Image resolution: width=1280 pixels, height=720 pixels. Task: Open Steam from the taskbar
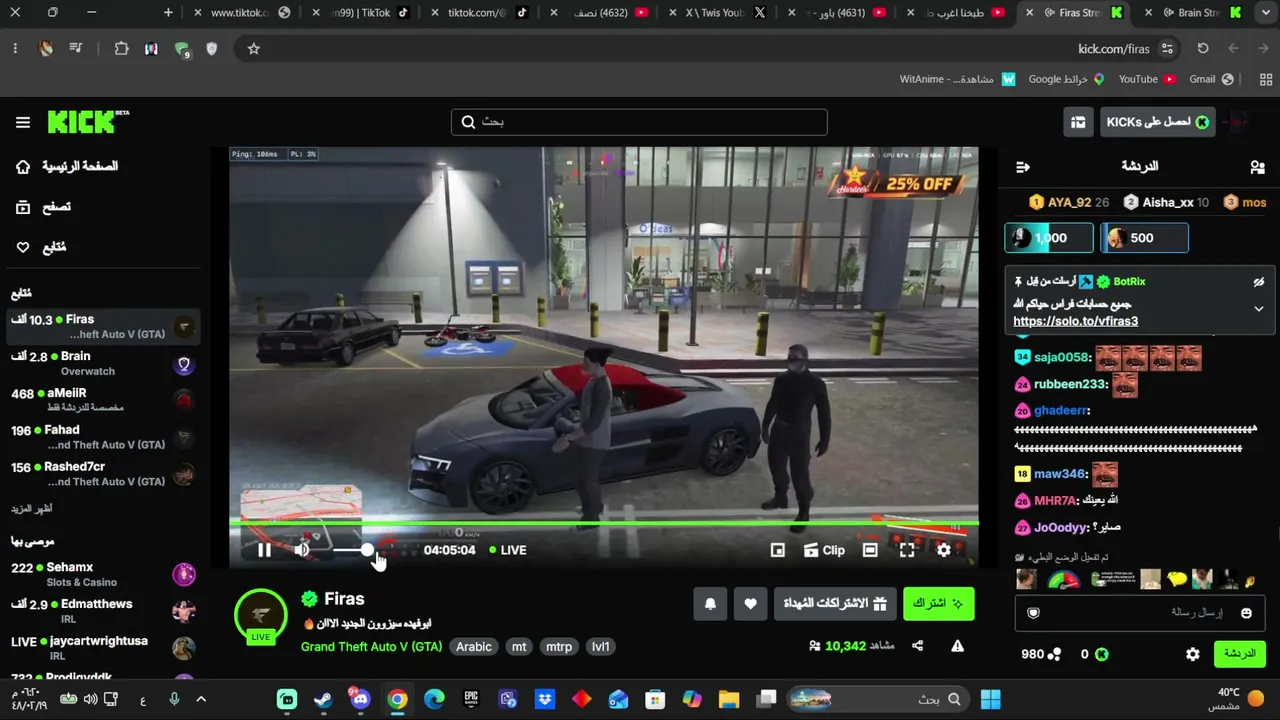pos(323,699)
